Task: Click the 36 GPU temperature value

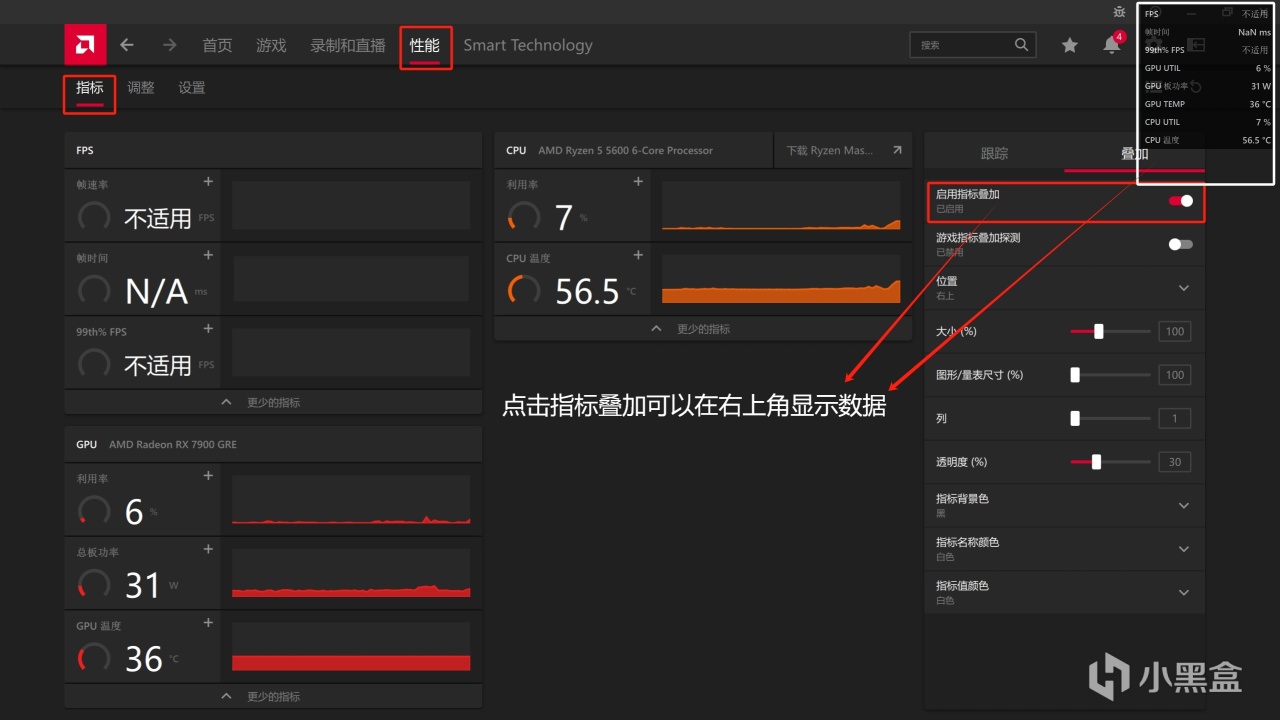Action: tap(144, 659)
